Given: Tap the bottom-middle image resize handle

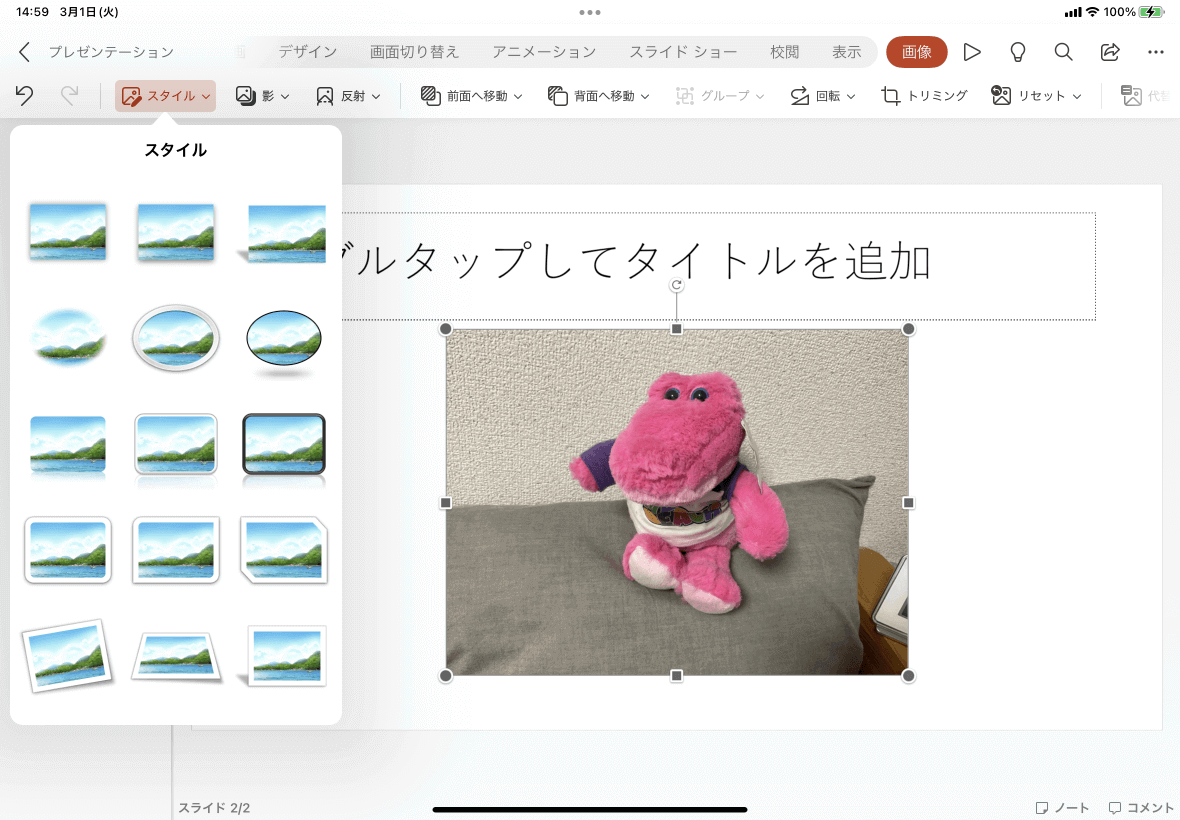Looking at the screenshot, I should pyautogui.click(x=677, y=676).
